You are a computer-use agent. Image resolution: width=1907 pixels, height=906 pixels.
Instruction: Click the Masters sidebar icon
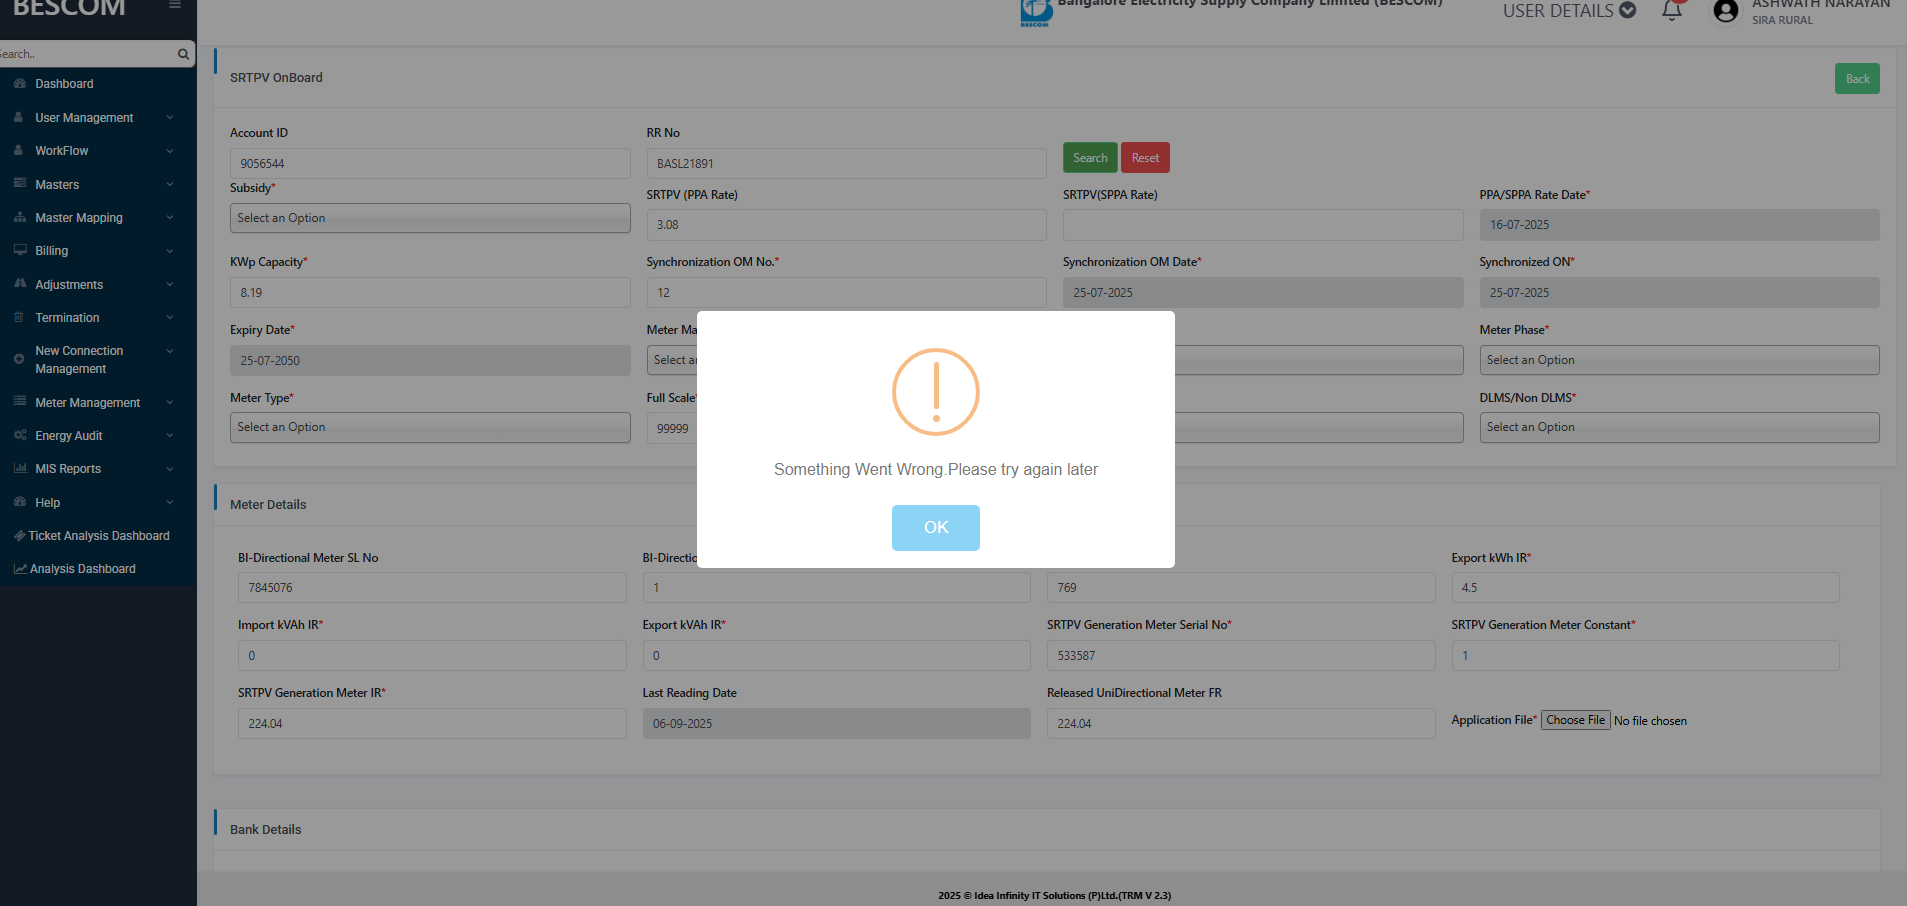point(20,184)
